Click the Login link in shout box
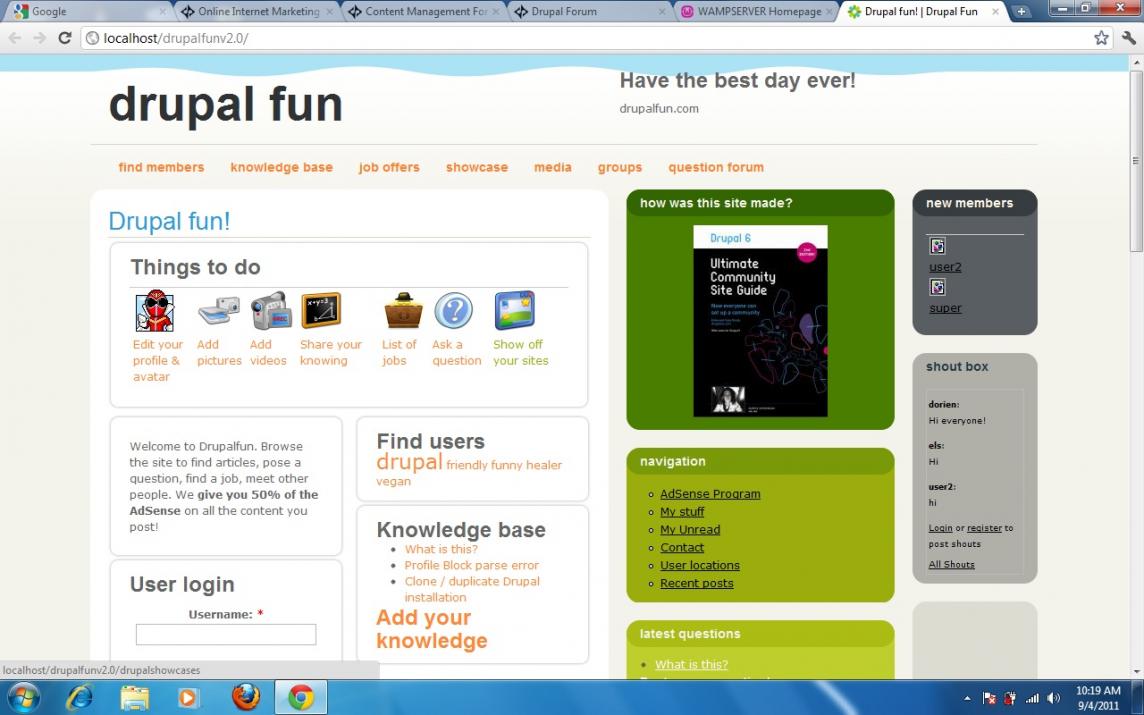 point(940,528)
